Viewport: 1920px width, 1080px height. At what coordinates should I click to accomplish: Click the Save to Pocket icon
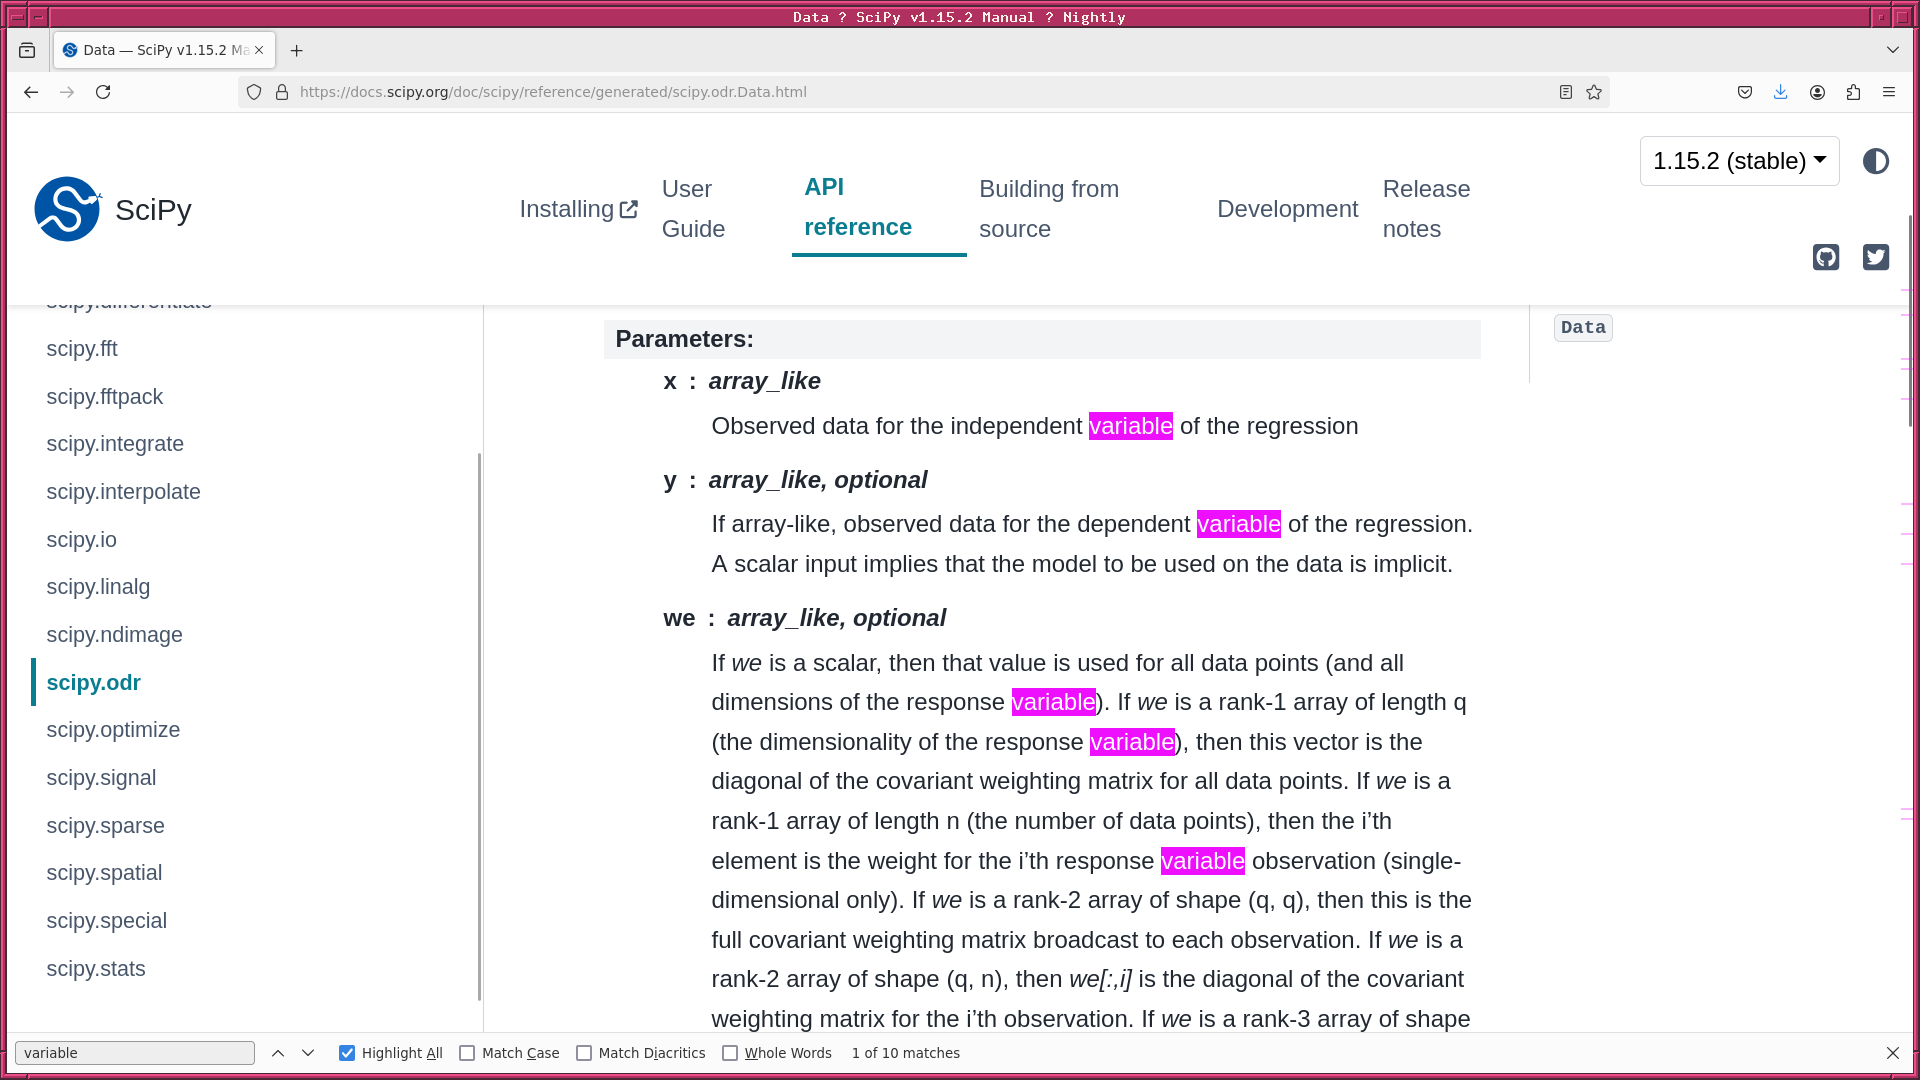(1745, 92)
